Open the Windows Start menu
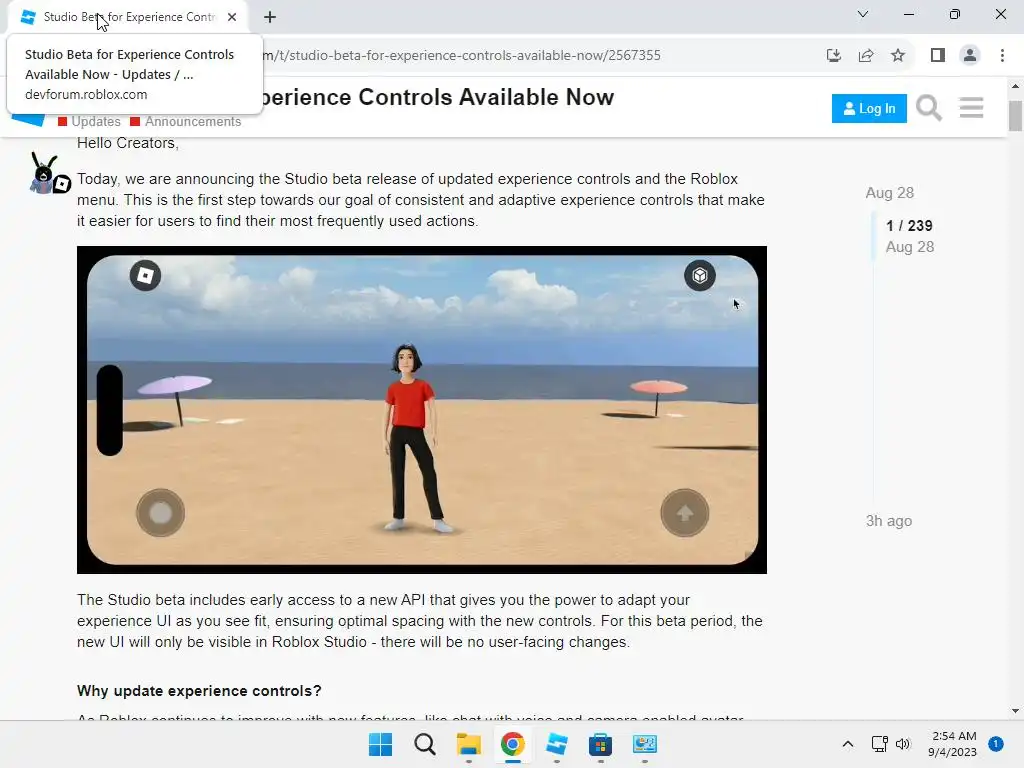Image resolution: width=1024 pixels, height=768 pixels. pos(380,744)
